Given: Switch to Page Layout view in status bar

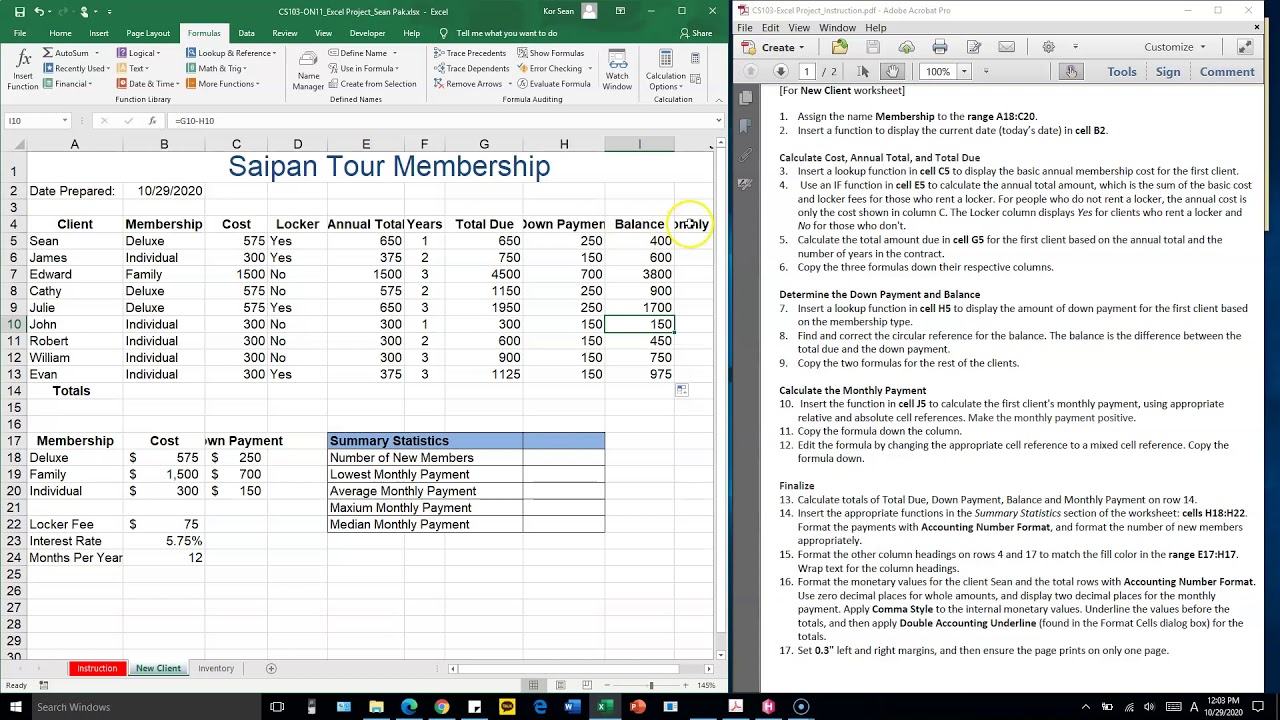Looking at the screenshot, I should pos(560,685).
